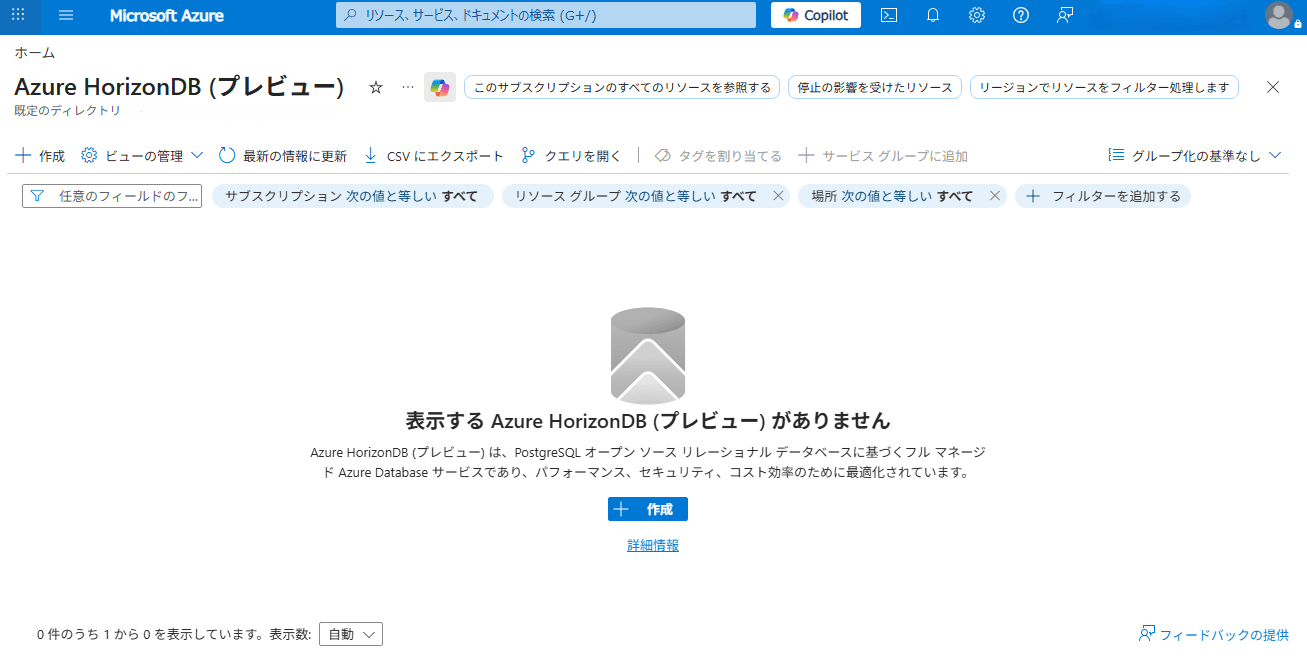1307x661 pixels.
Task: Open the 表示数 自動 dropdown
Action: click(351, 634)
